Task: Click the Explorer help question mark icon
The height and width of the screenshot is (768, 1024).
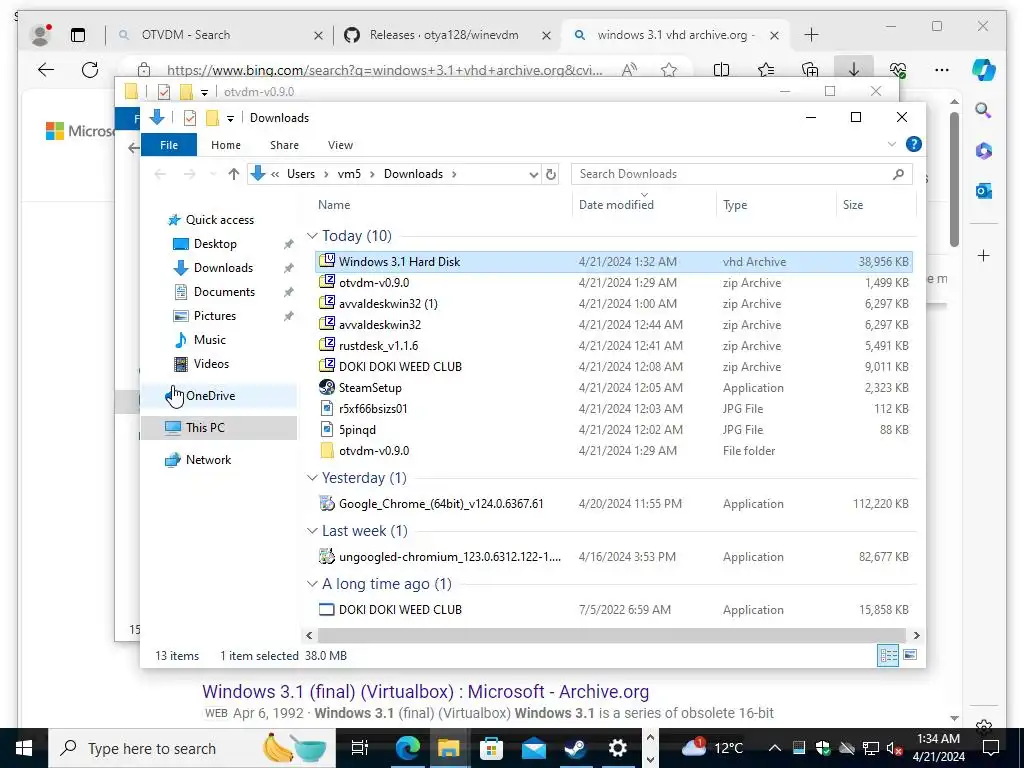Action: point(914,144)
